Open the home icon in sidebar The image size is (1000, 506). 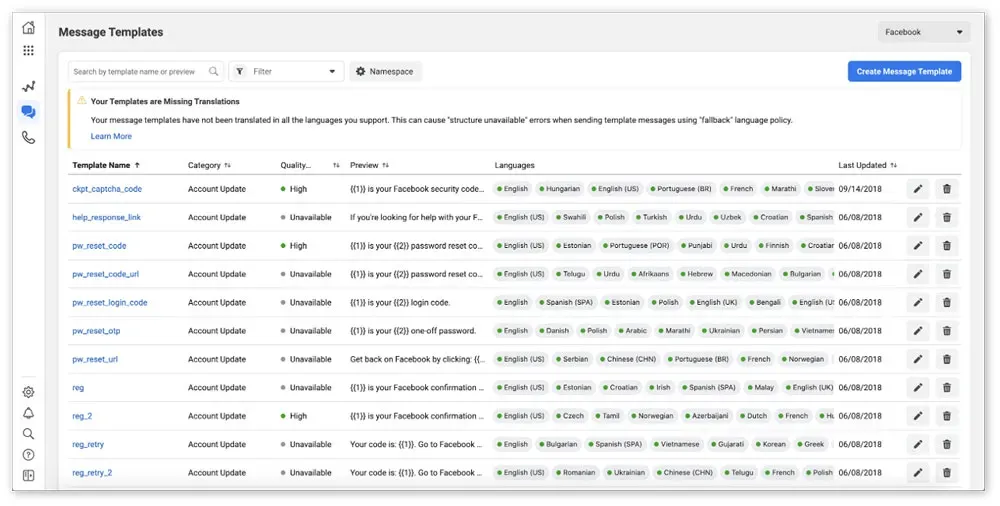pos(28,27)
